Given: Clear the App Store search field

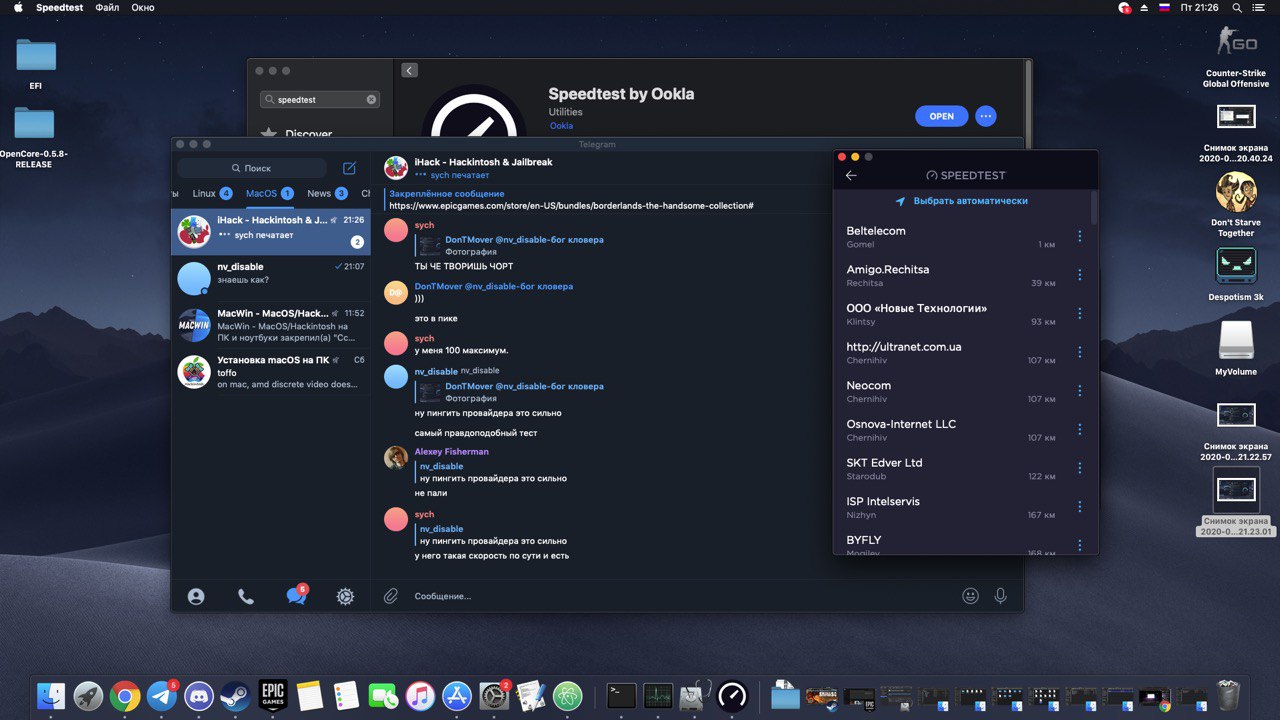Looking at the screenshot, I should click(x=371, y=100).
